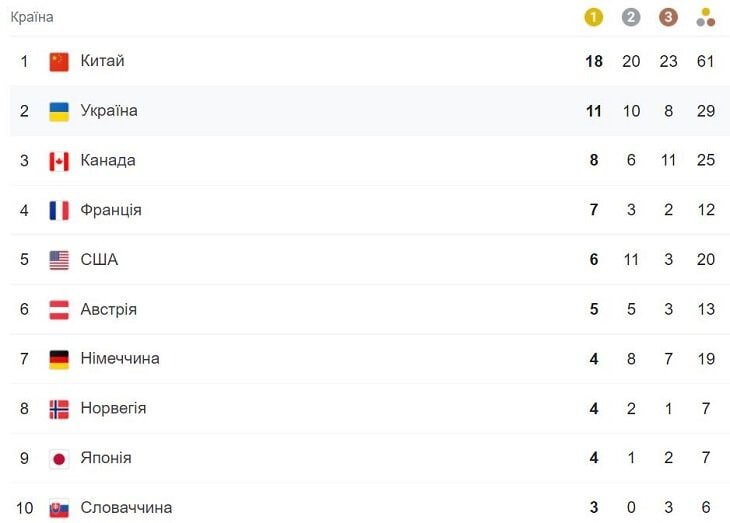
Task: Open the Україна country link
Action: [109, 111]
